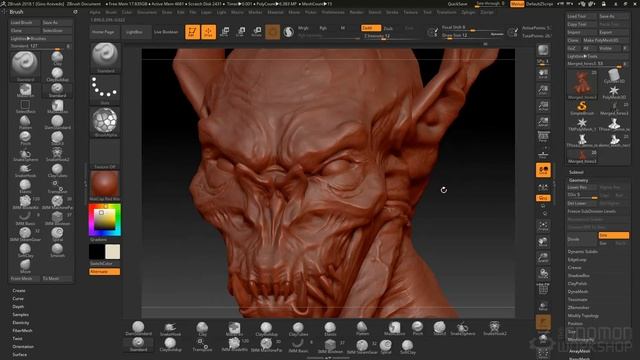Pick the ClayBuildup brush in the Brush palette
The height and width of the screenshot is (360, 640).
pyautogui.click(x=57, y=74)
